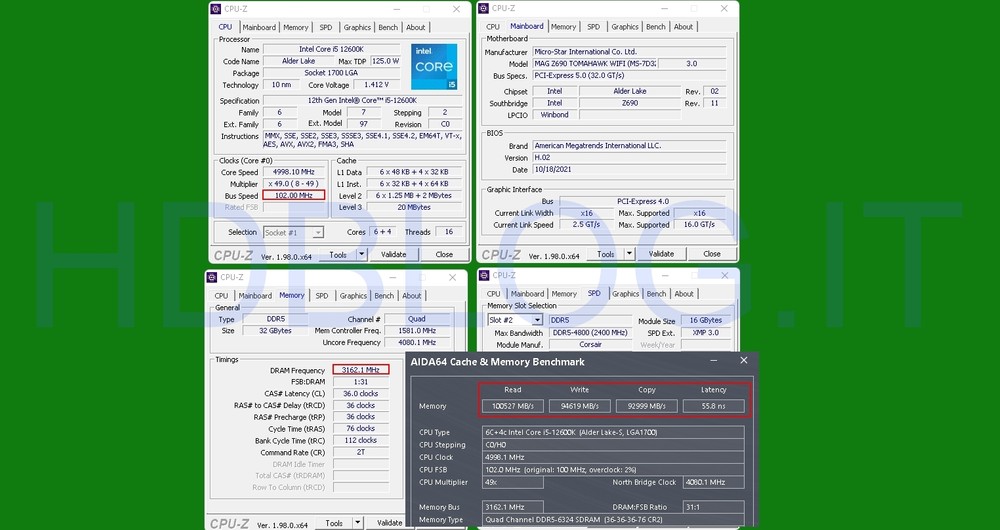The height and width of the screenshot is (530, 1000).
Task: Click the CPU-Z icon in the Memory window title bar
Action: pos(212,277)
